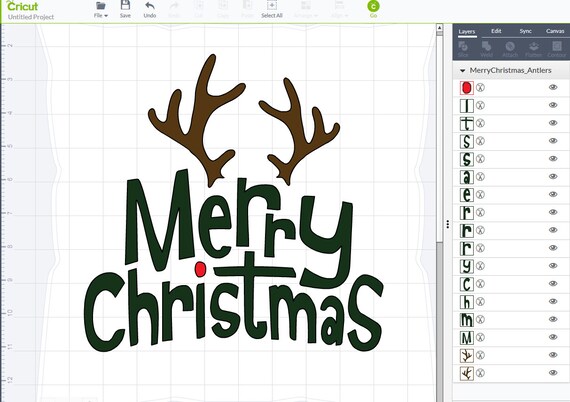Toggle visibility of letter e layer

pos(553,194)
